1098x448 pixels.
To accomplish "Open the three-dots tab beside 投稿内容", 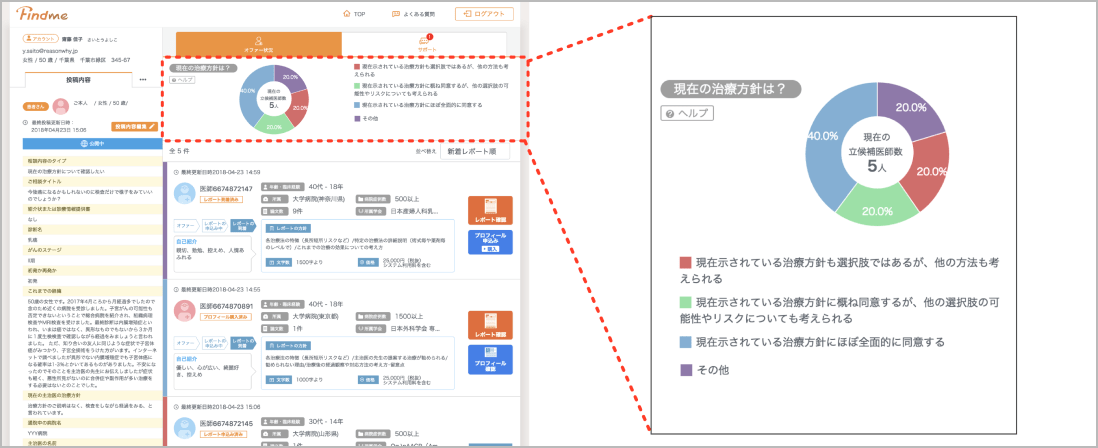I will 143,79.
